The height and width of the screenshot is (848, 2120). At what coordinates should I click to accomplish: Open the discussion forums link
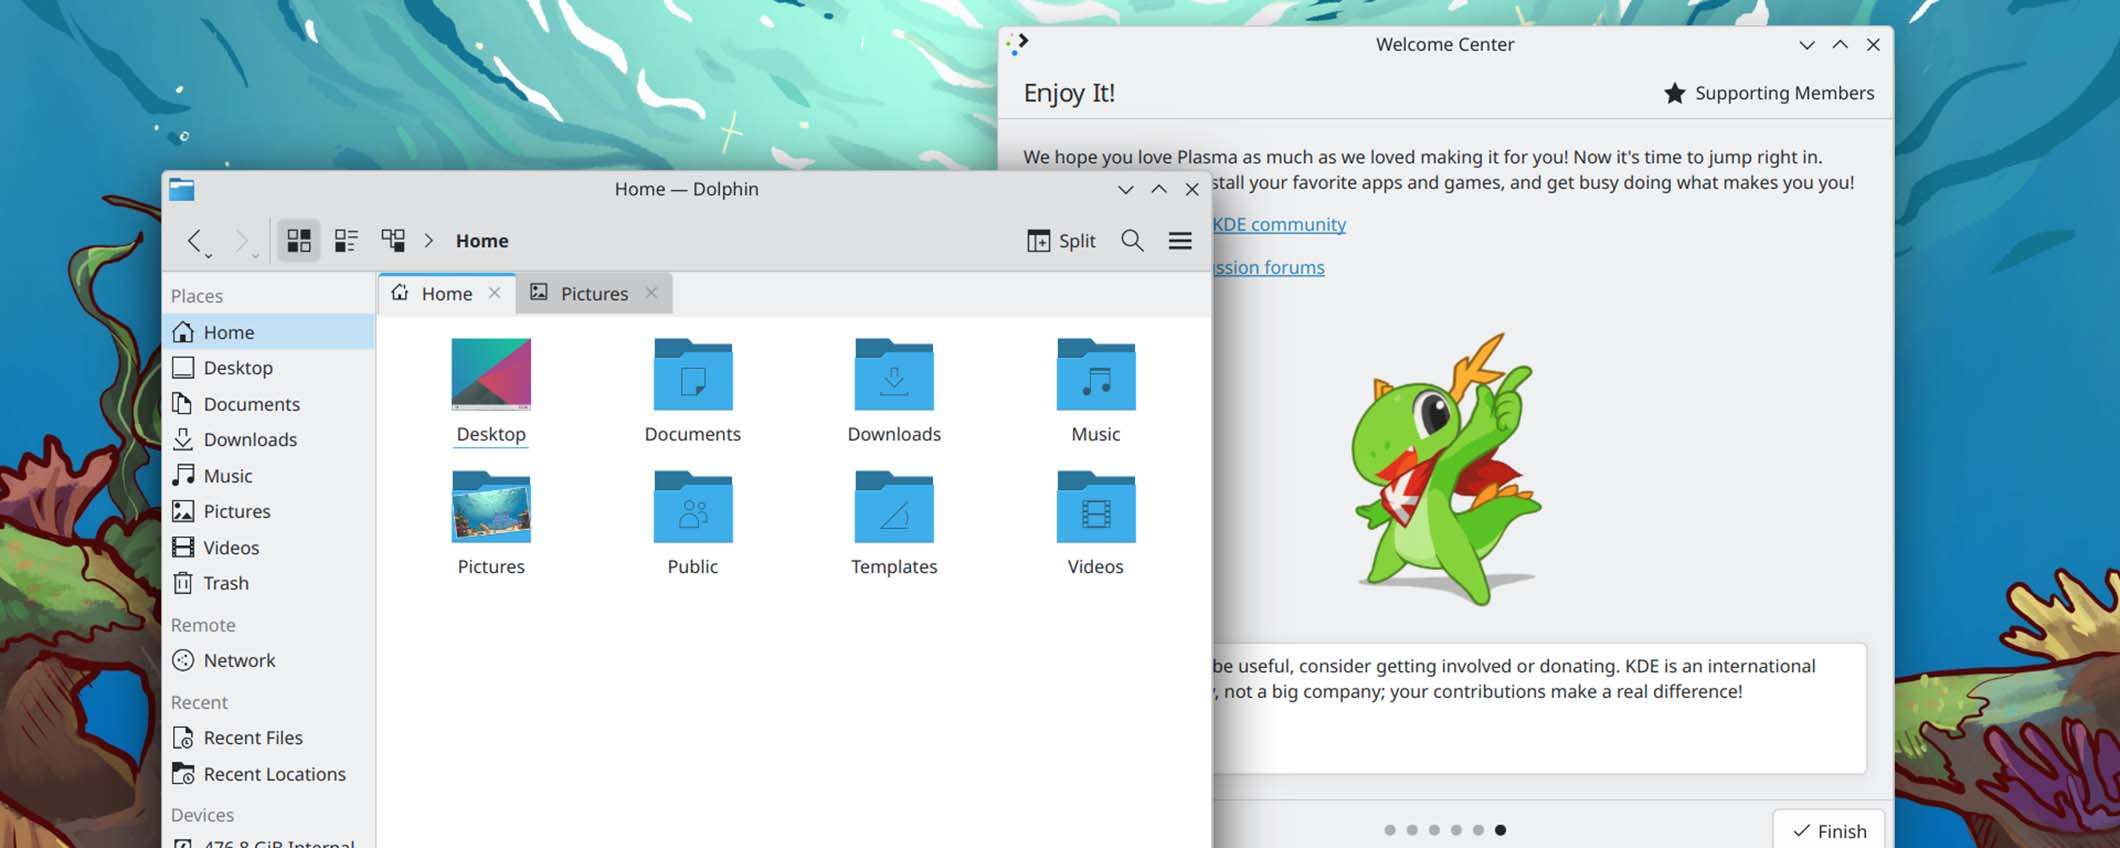click(x=1268, y=267)
